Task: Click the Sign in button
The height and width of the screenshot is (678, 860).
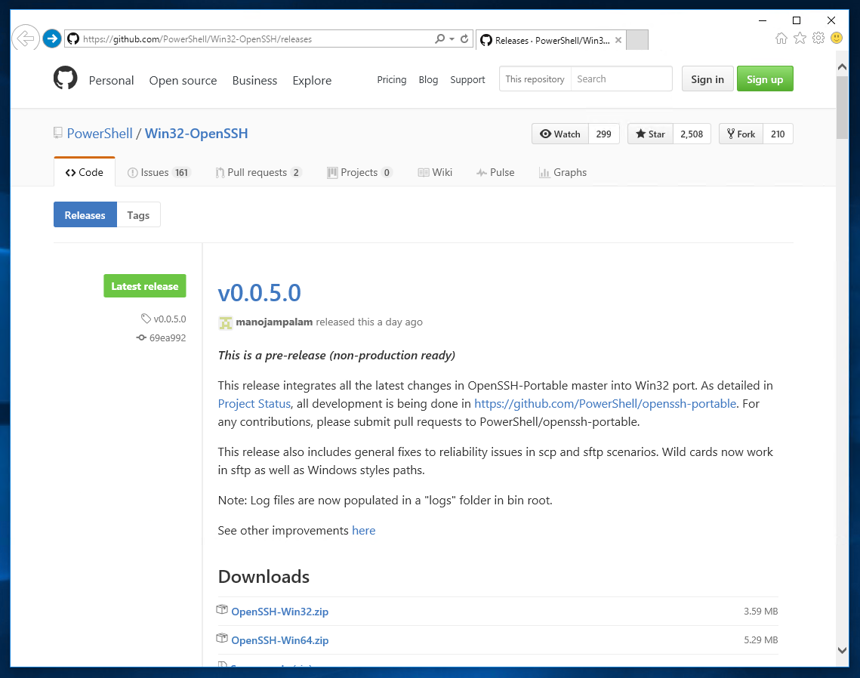Action: 708,79
